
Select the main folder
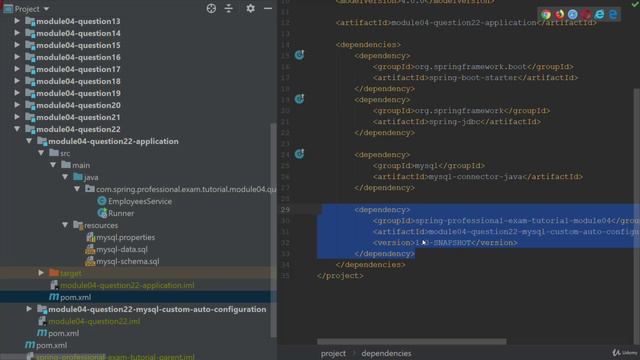coord(81,165)
